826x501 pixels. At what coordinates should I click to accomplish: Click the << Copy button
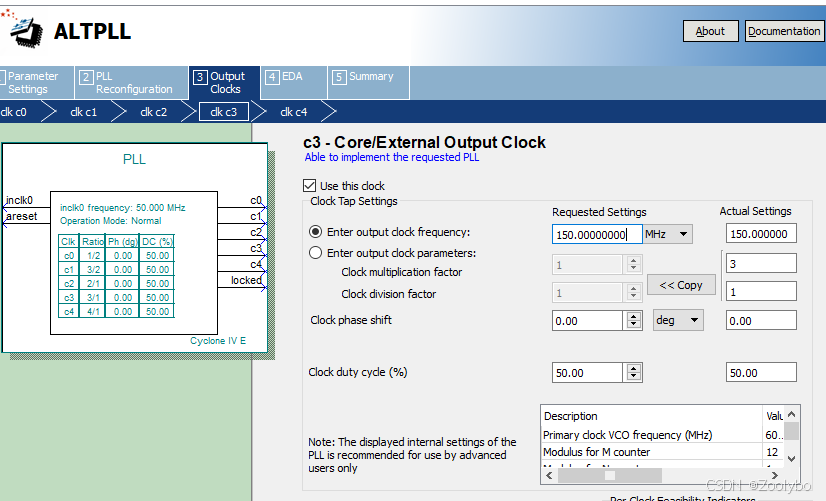click(x=681, y=285)
